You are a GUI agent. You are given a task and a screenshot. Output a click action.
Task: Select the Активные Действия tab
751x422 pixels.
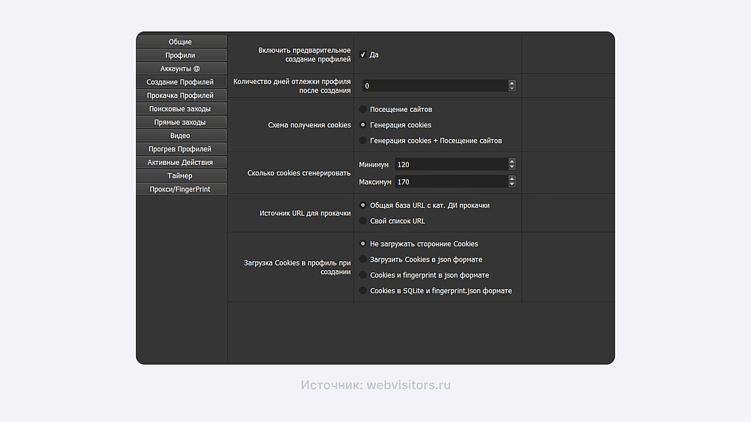coord(182,162)
